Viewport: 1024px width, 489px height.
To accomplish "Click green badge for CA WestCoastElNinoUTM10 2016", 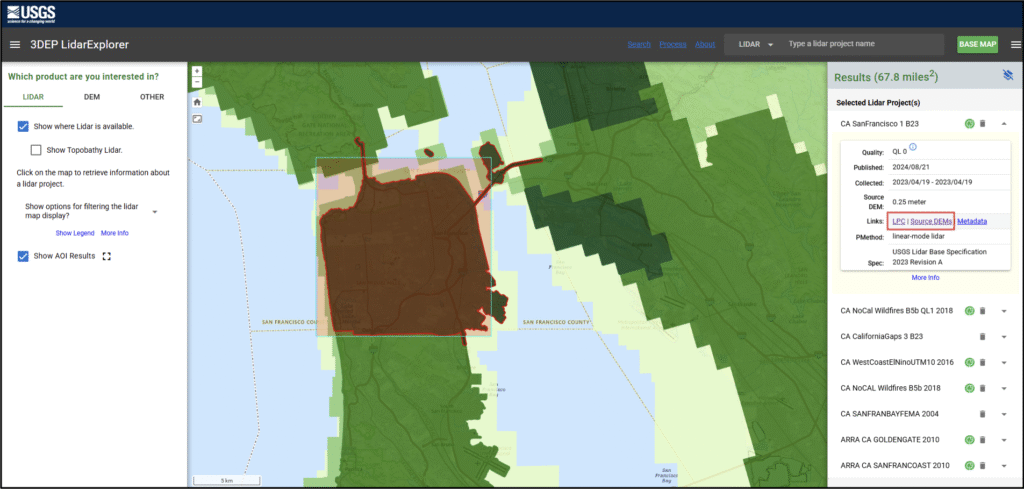I will 969,362.
